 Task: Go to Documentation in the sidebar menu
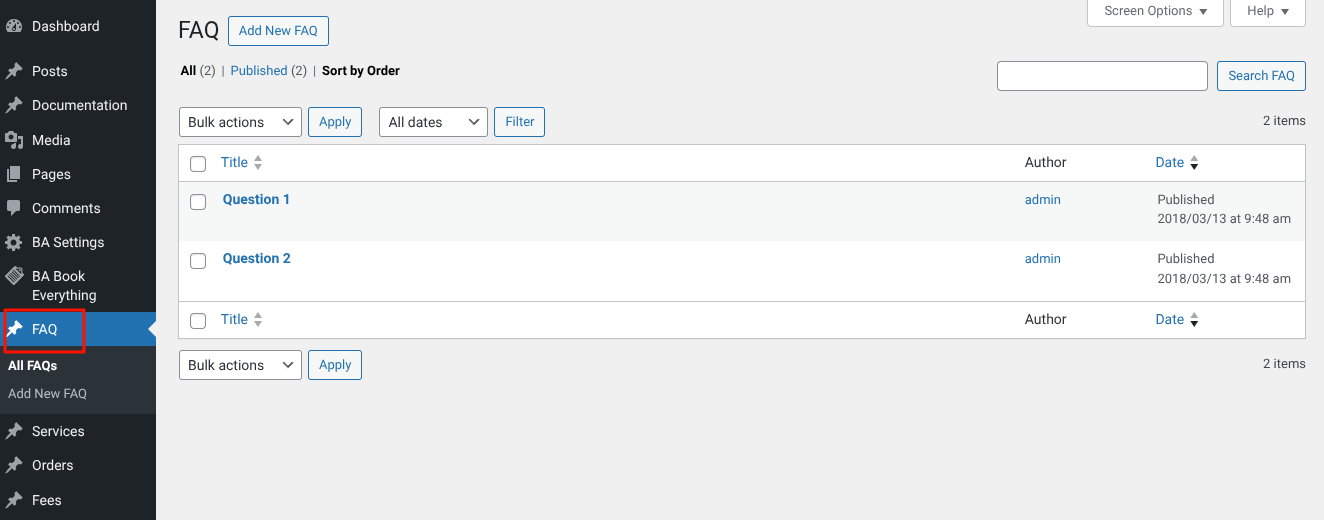click(79, 105)
